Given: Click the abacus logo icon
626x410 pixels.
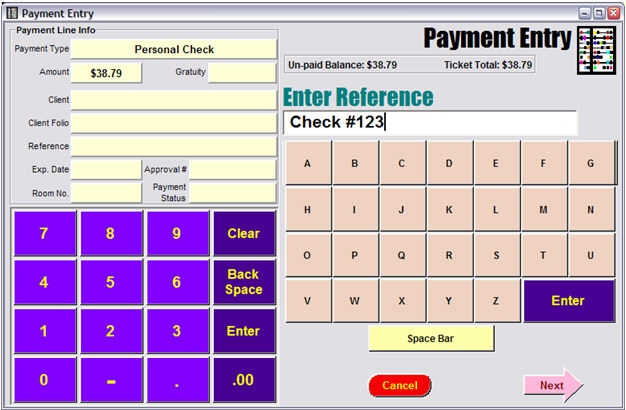Looking at the screenshot, I should [x=596, y=51].
